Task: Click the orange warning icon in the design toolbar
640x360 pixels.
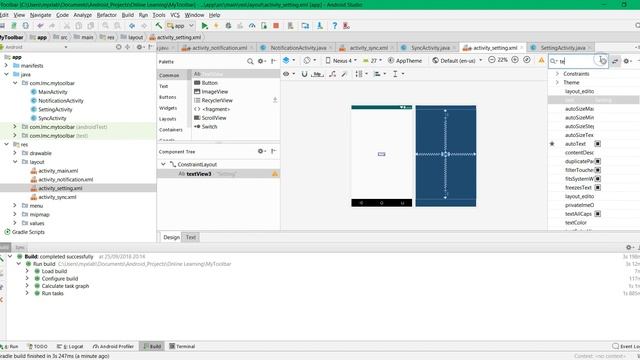Action: pyautogui.click(x=541, y=60)
